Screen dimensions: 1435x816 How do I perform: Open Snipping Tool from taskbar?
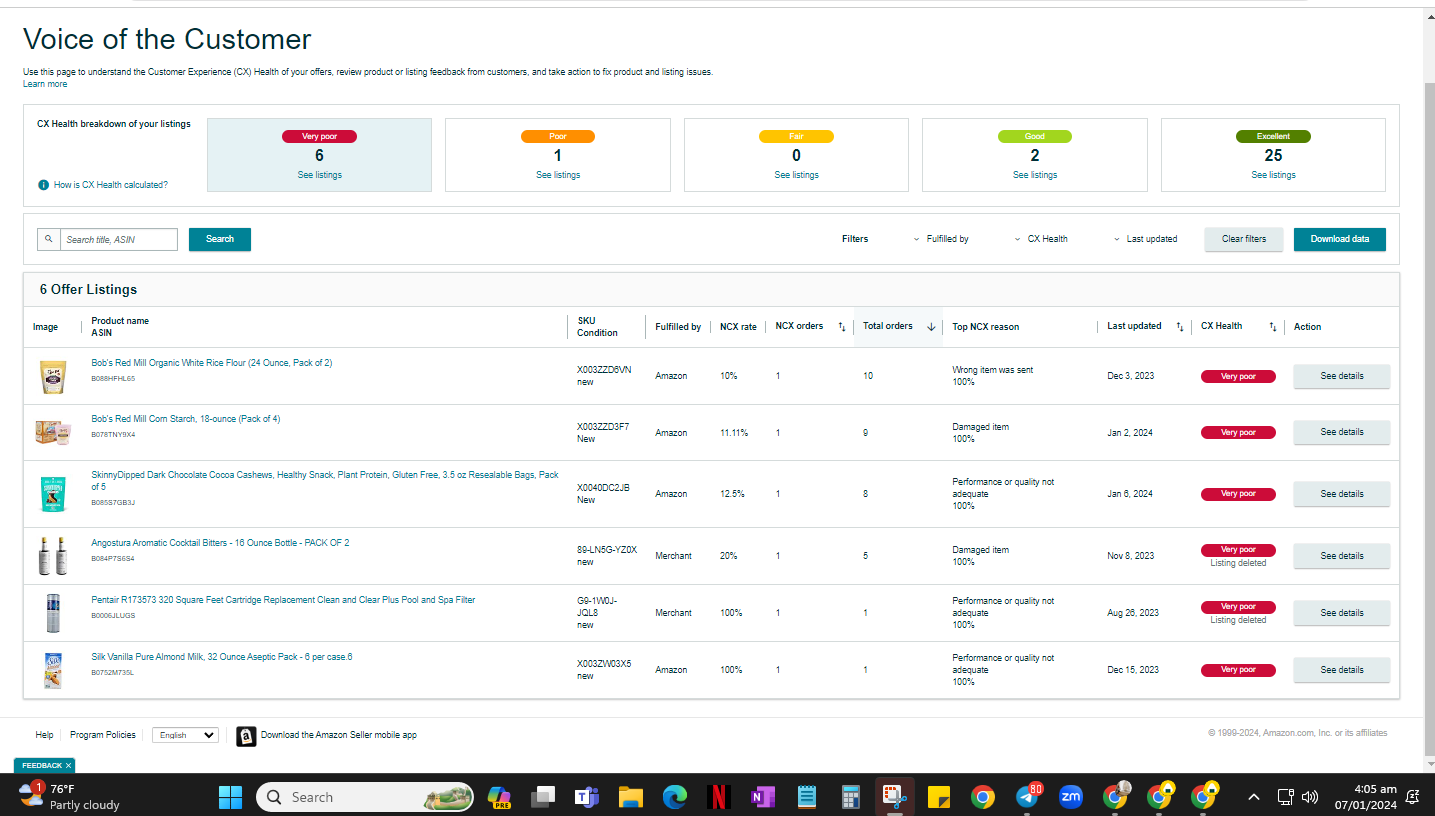coord(894,797)
